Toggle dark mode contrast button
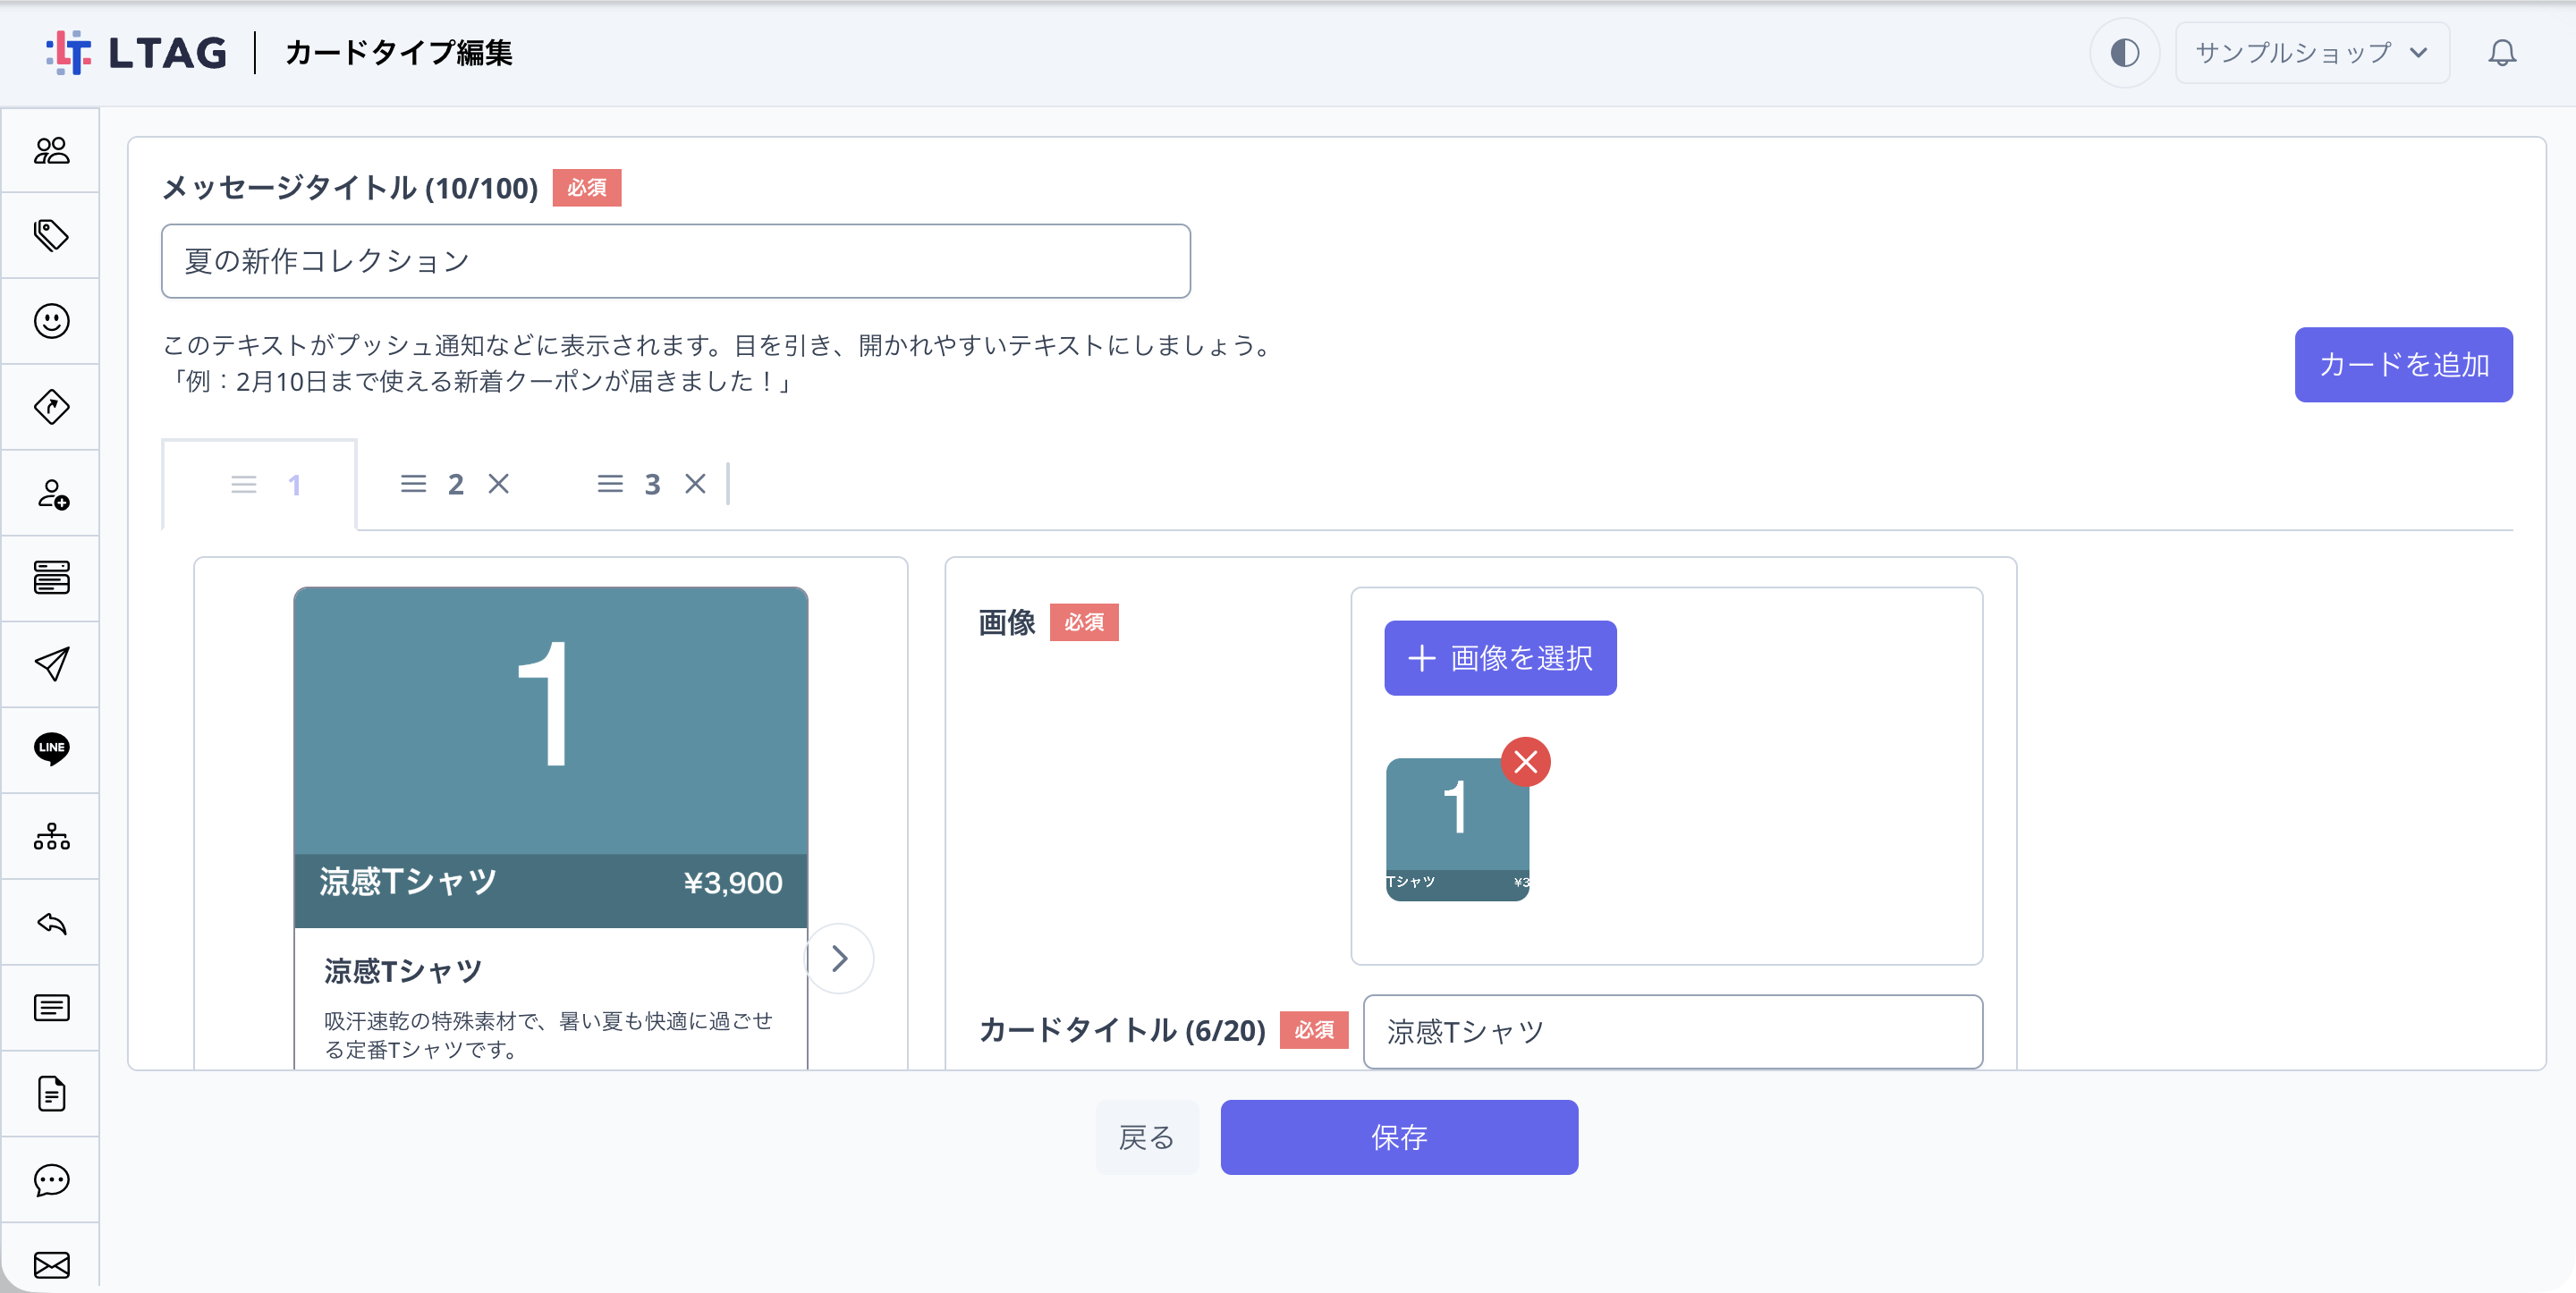 pos(2124,53)
